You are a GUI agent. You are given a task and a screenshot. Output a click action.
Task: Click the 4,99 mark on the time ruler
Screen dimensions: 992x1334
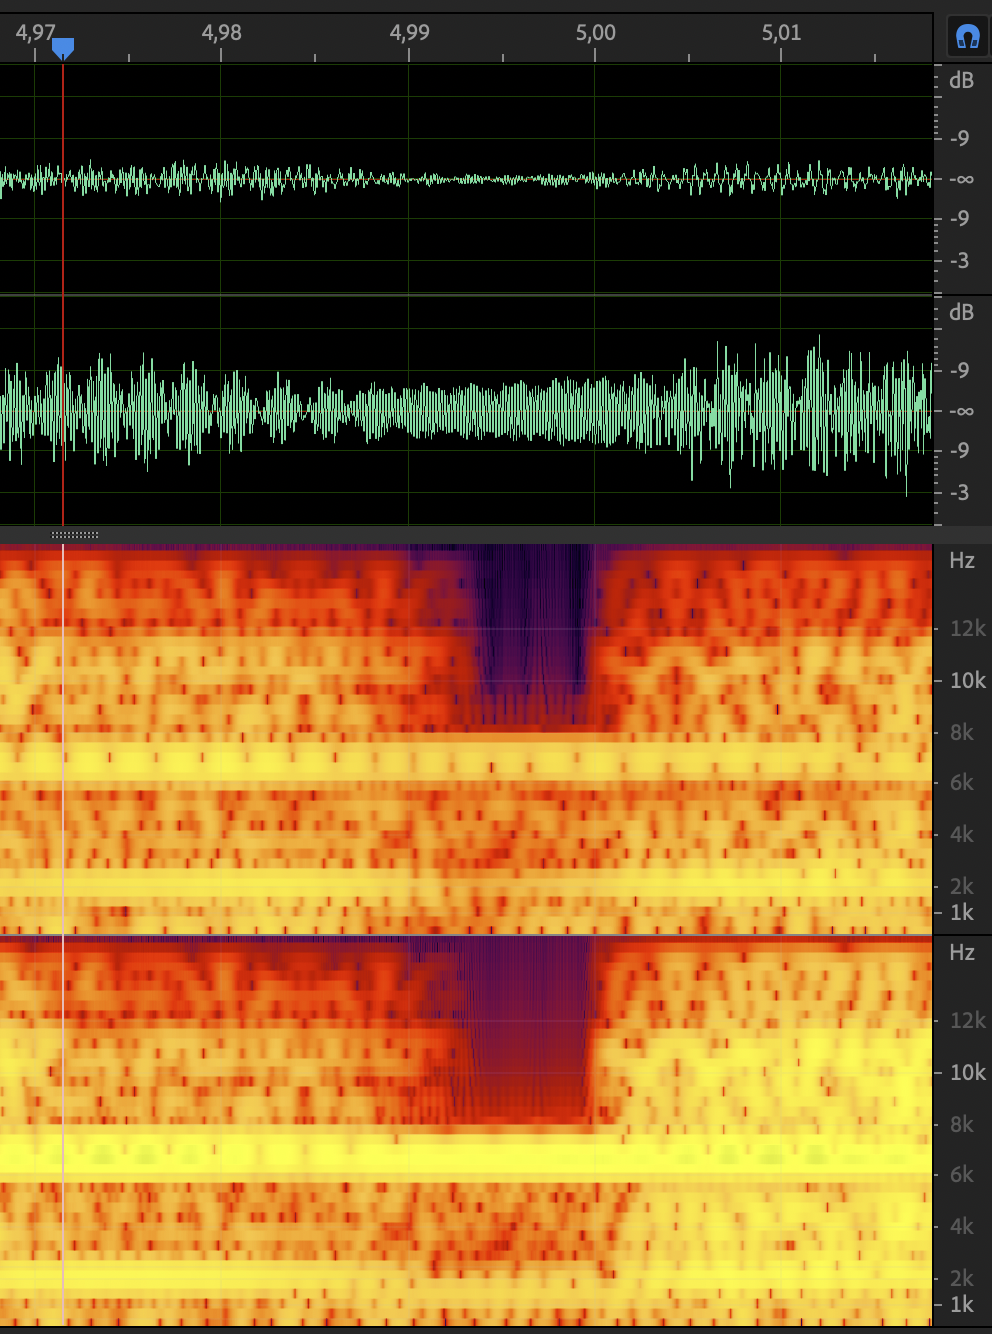pos(409,33)
